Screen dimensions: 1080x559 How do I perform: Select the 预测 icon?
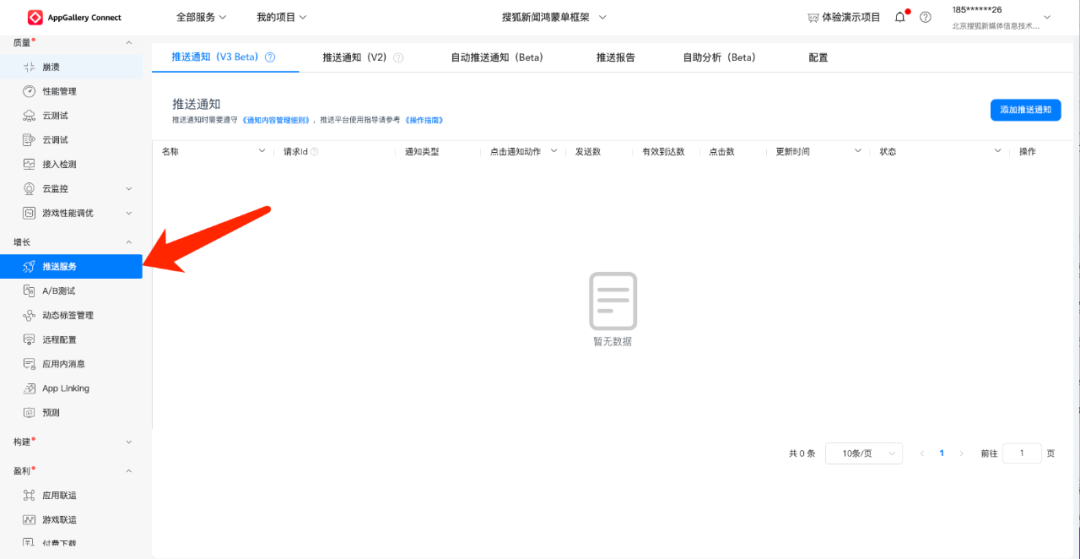[x=29, y=412]
